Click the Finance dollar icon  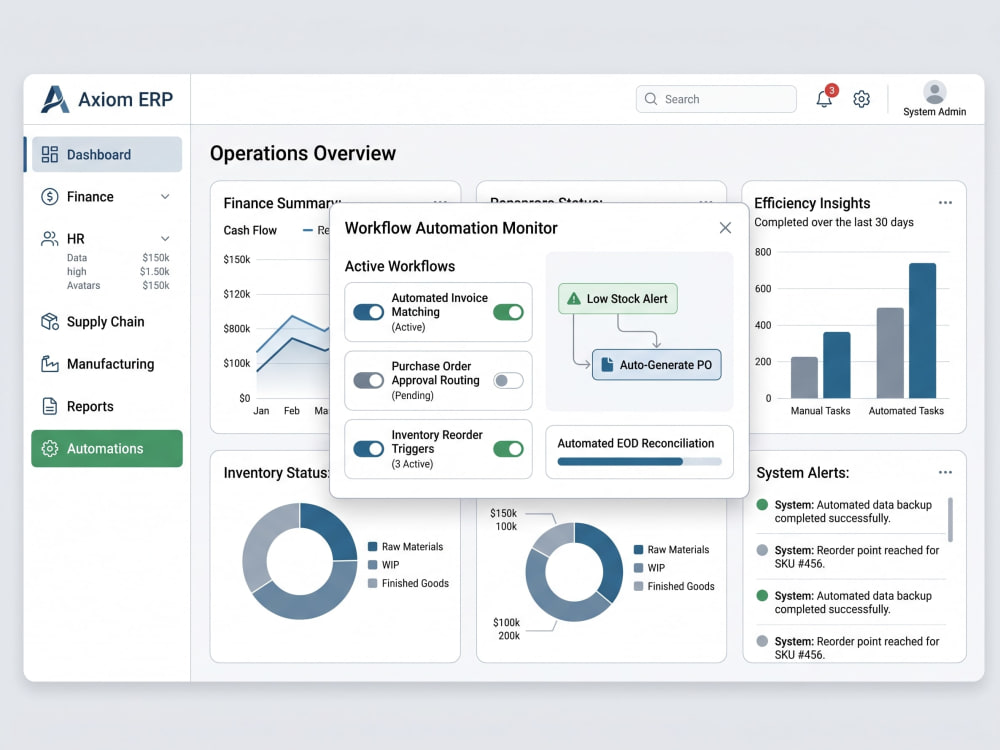(x=50, y=196)
